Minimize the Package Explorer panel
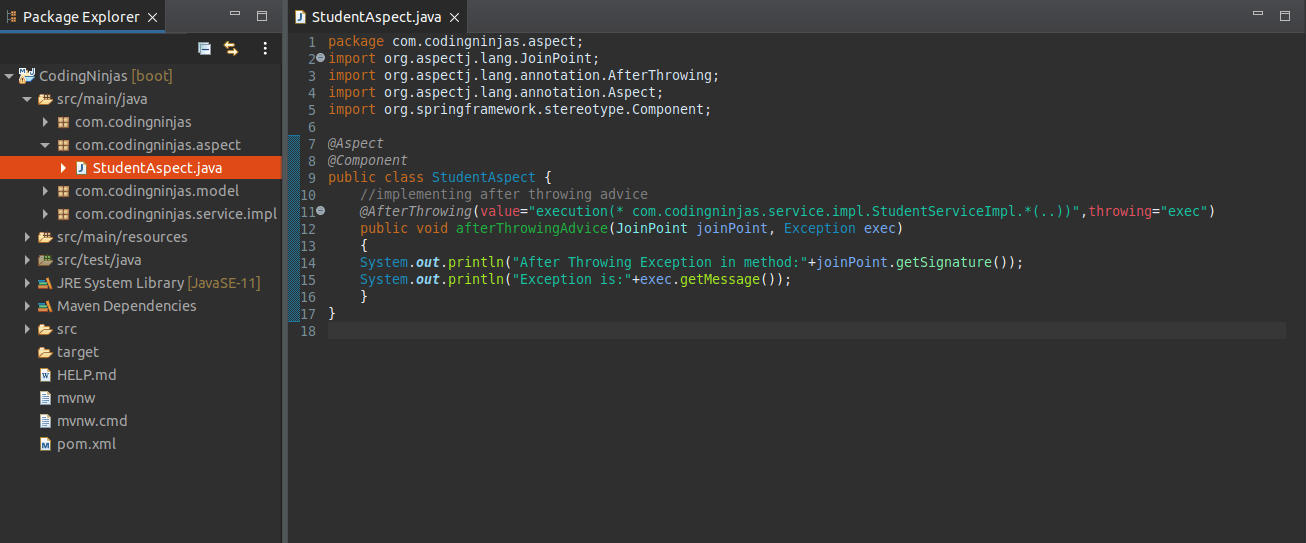This screenshot has height=543, width=1306. tap(235, 15)
